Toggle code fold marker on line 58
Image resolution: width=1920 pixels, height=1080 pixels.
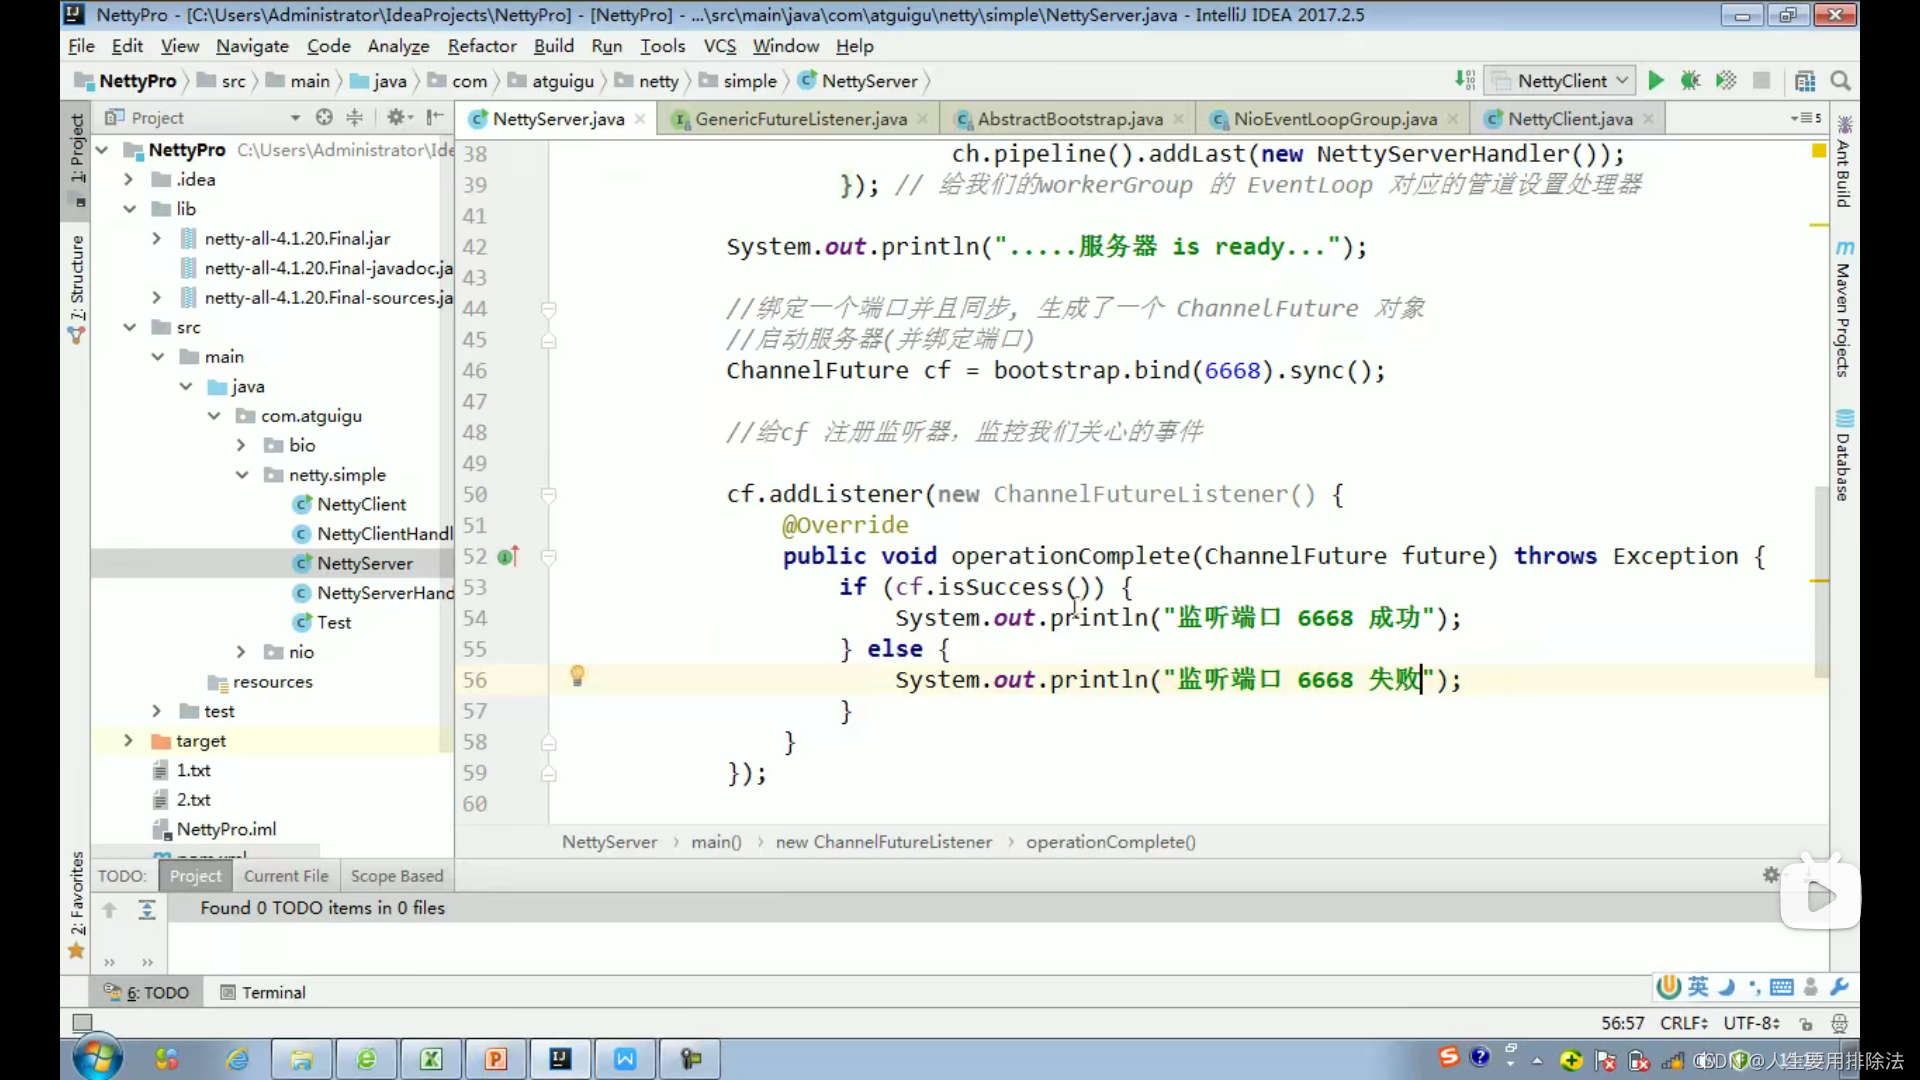(548, 743)
